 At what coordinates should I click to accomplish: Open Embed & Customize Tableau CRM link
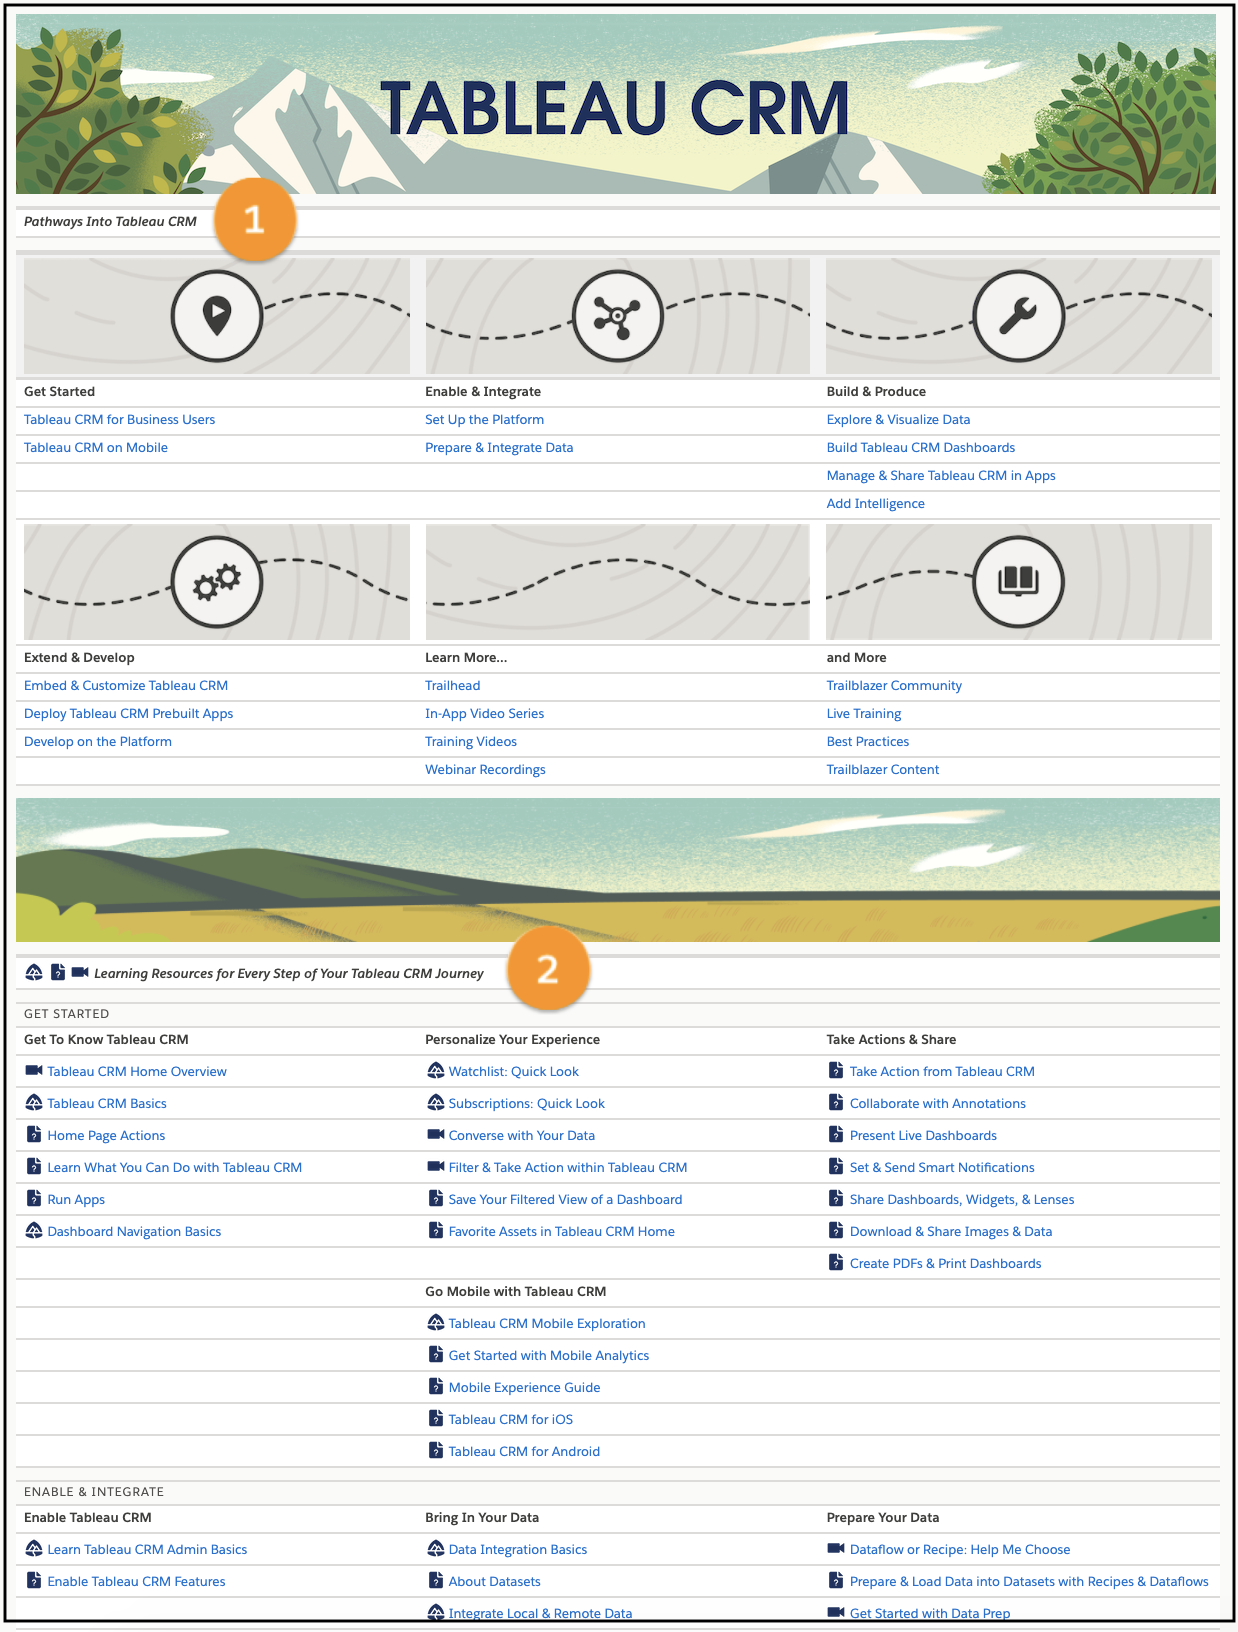click(x=126, y=686)
